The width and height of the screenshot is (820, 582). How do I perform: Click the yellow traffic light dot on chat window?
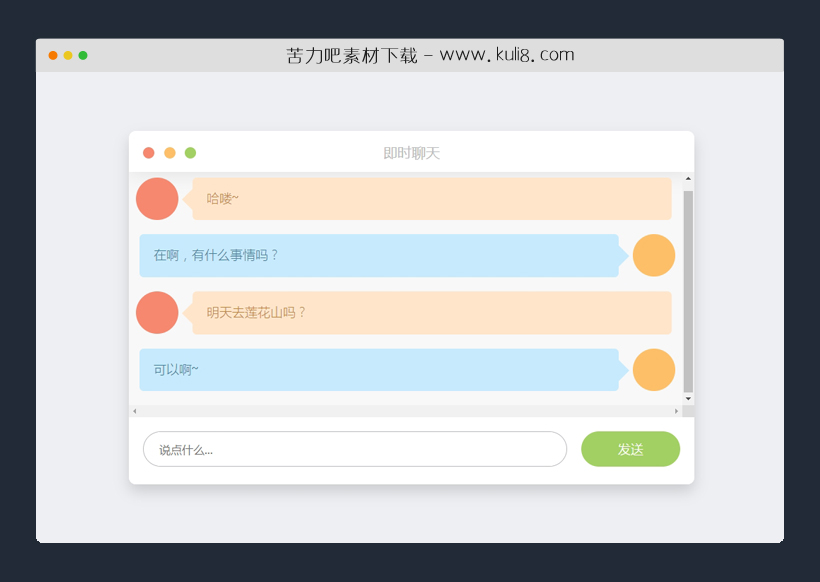tap(169, 152)
